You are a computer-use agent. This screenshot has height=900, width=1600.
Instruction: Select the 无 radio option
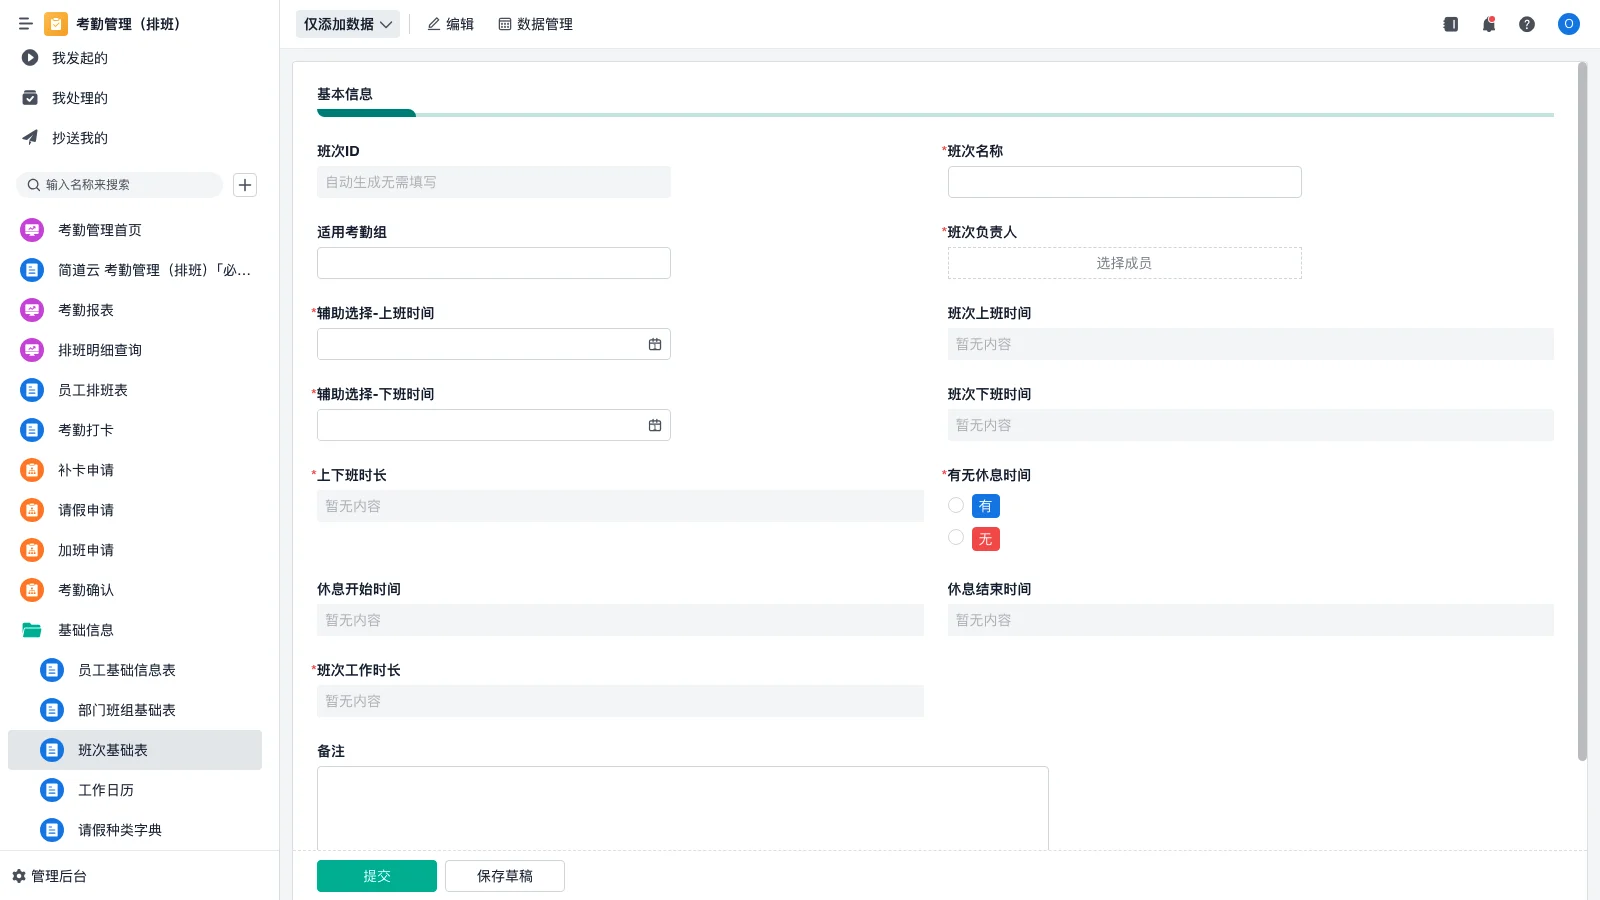pyautogui.click(x=956, y=538)
